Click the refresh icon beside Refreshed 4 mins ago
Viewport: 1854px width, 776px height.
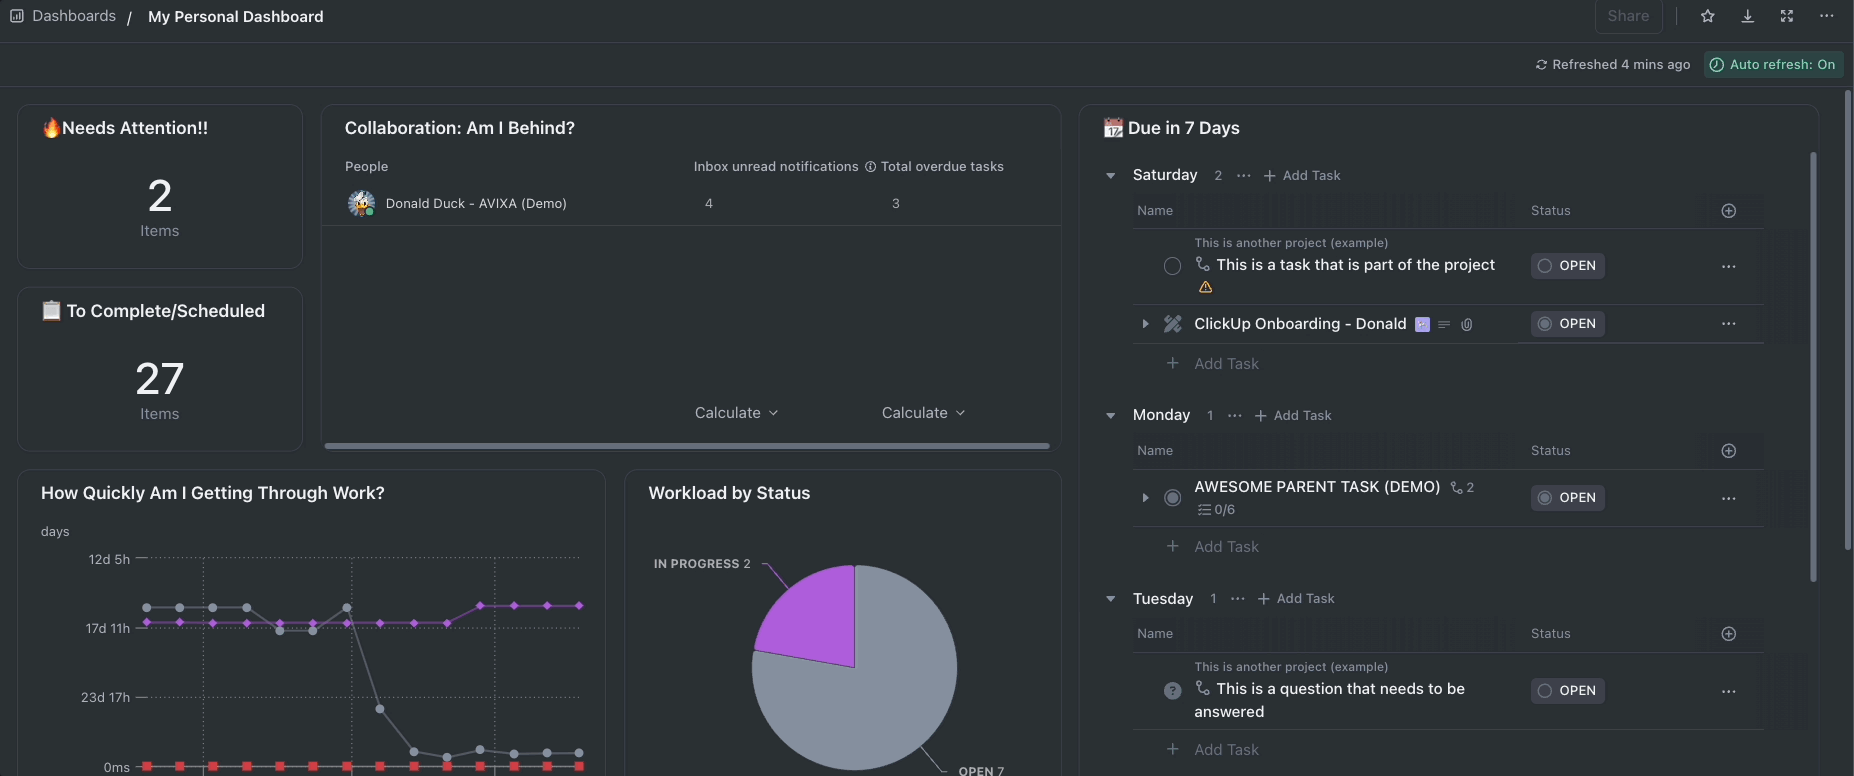click(1542, 65)
